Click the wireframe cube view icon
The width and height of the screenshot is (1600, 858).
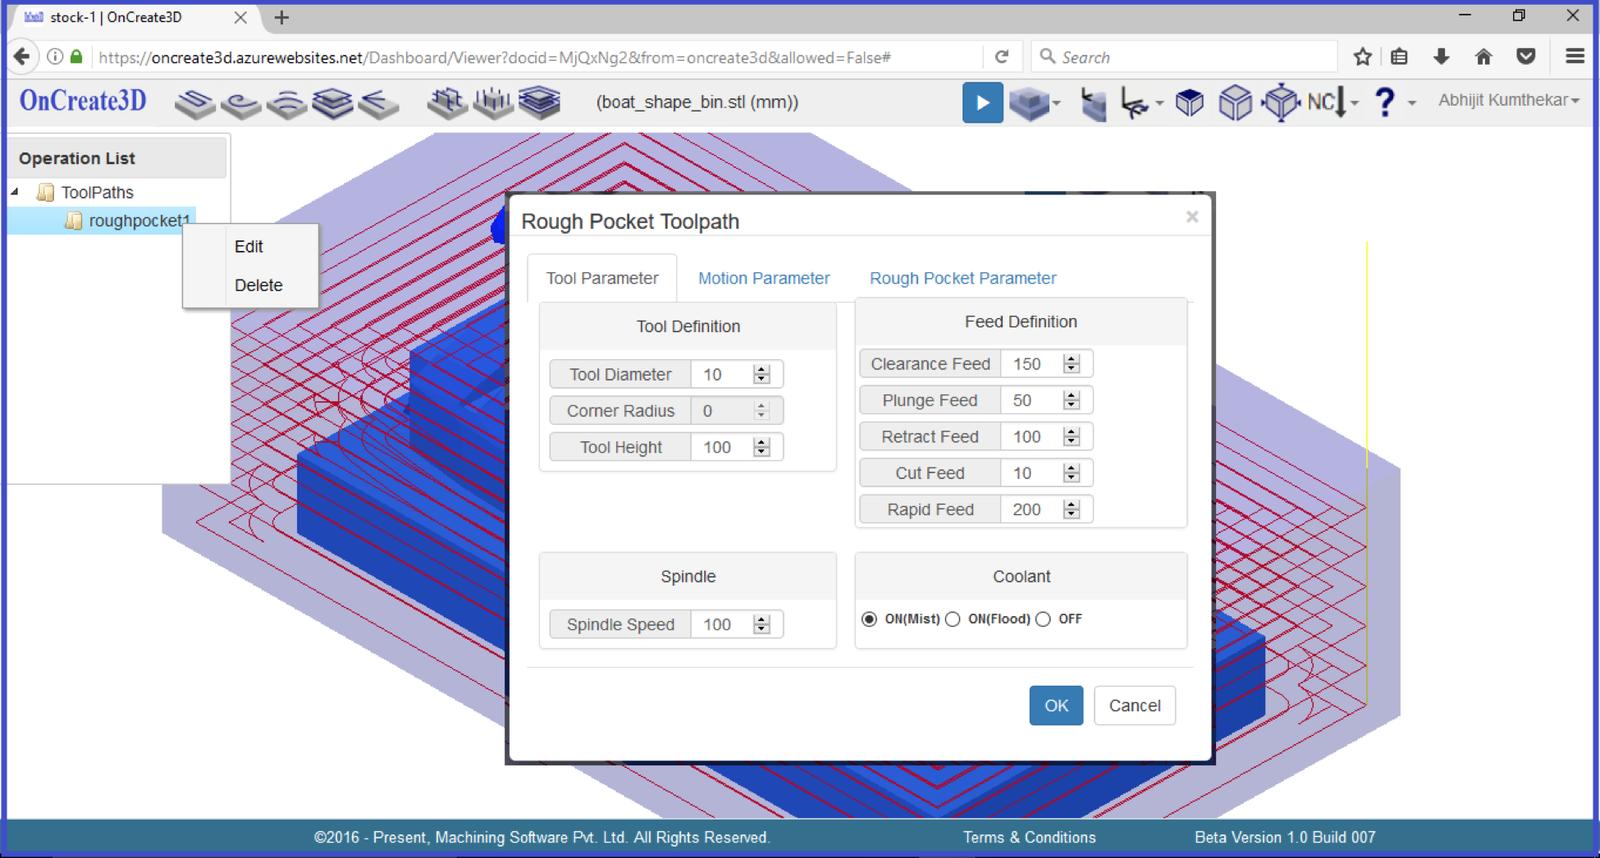point(1235,102)
